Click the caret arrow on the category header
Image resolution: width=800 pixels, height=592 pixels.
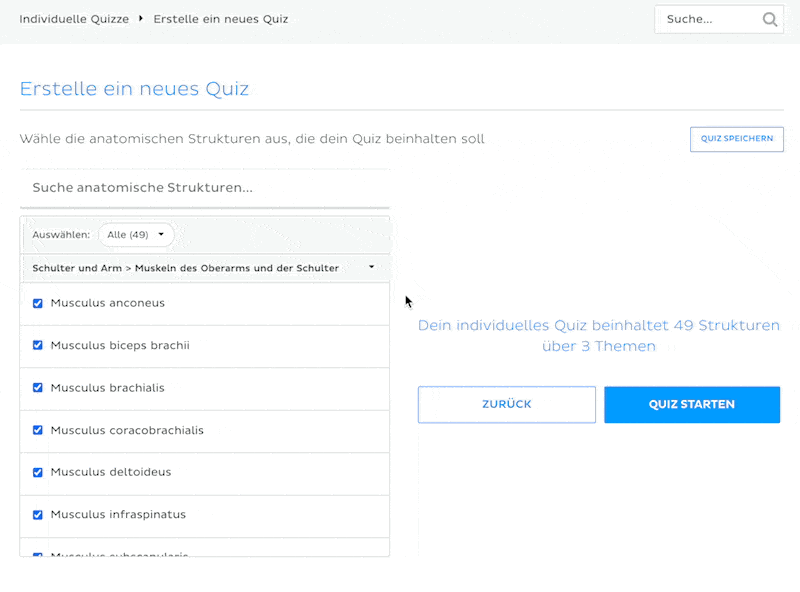(371, 267)
